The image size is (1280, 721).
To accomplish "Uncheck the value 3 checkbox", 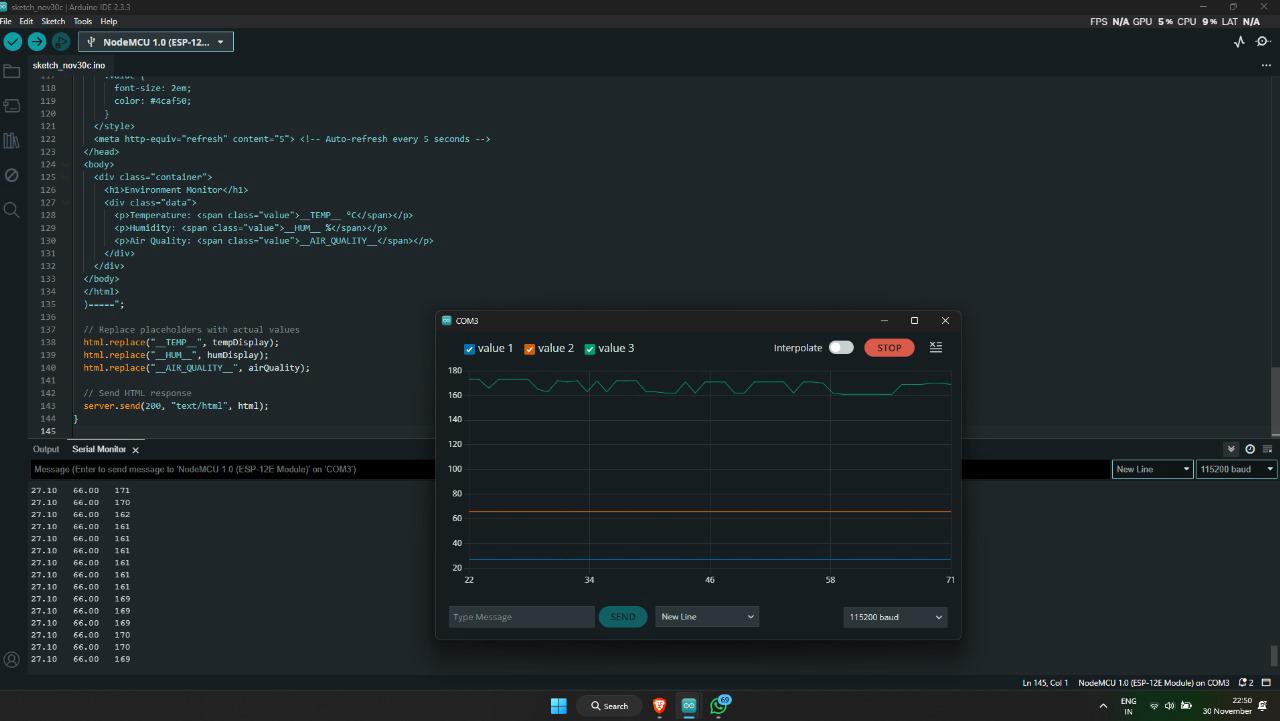I will click(590, 349).
